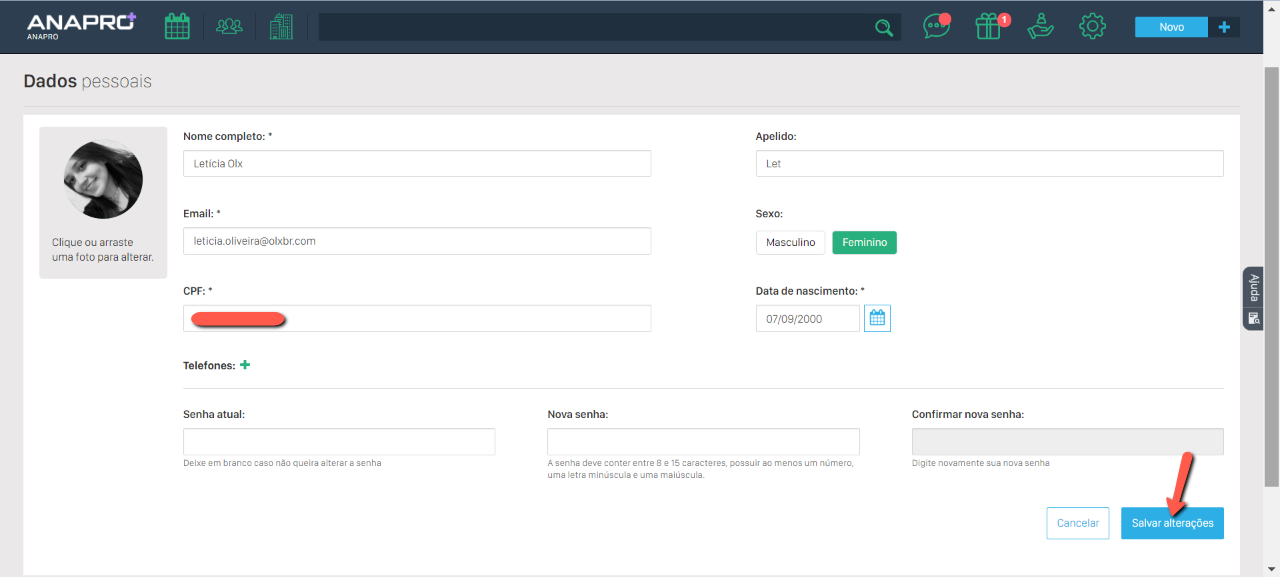Focus the Nome completo input field

pyautogui.click(x=417, y=164)
